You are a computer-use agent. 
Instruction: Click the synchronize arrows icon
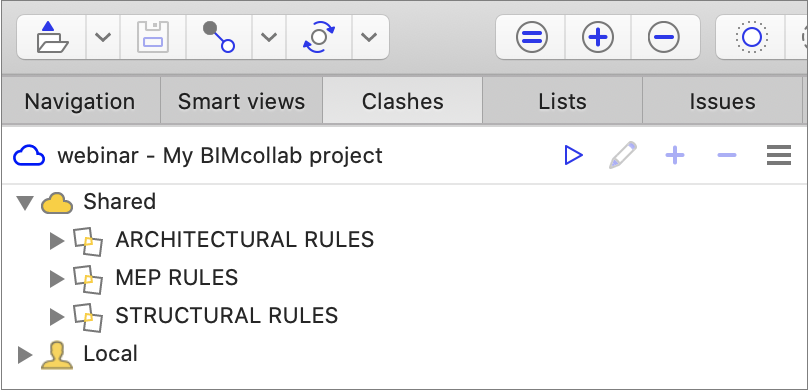[319, 37]
